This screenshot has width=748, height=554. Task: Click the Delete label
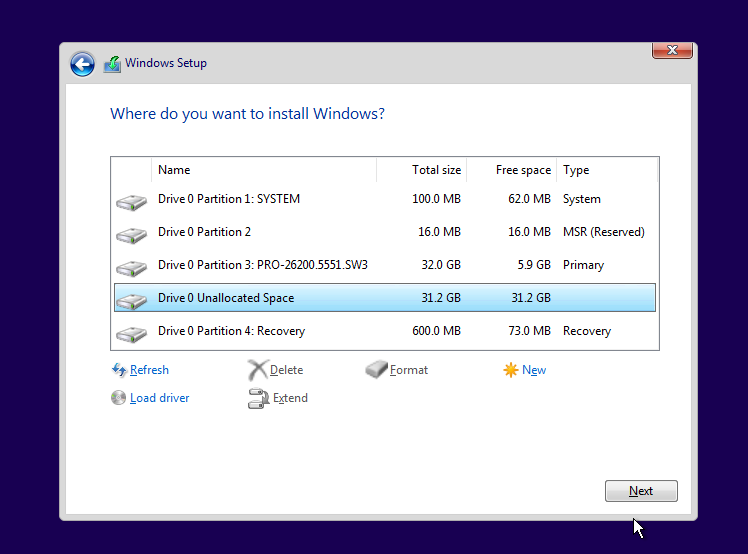click(x=286, y=370)
